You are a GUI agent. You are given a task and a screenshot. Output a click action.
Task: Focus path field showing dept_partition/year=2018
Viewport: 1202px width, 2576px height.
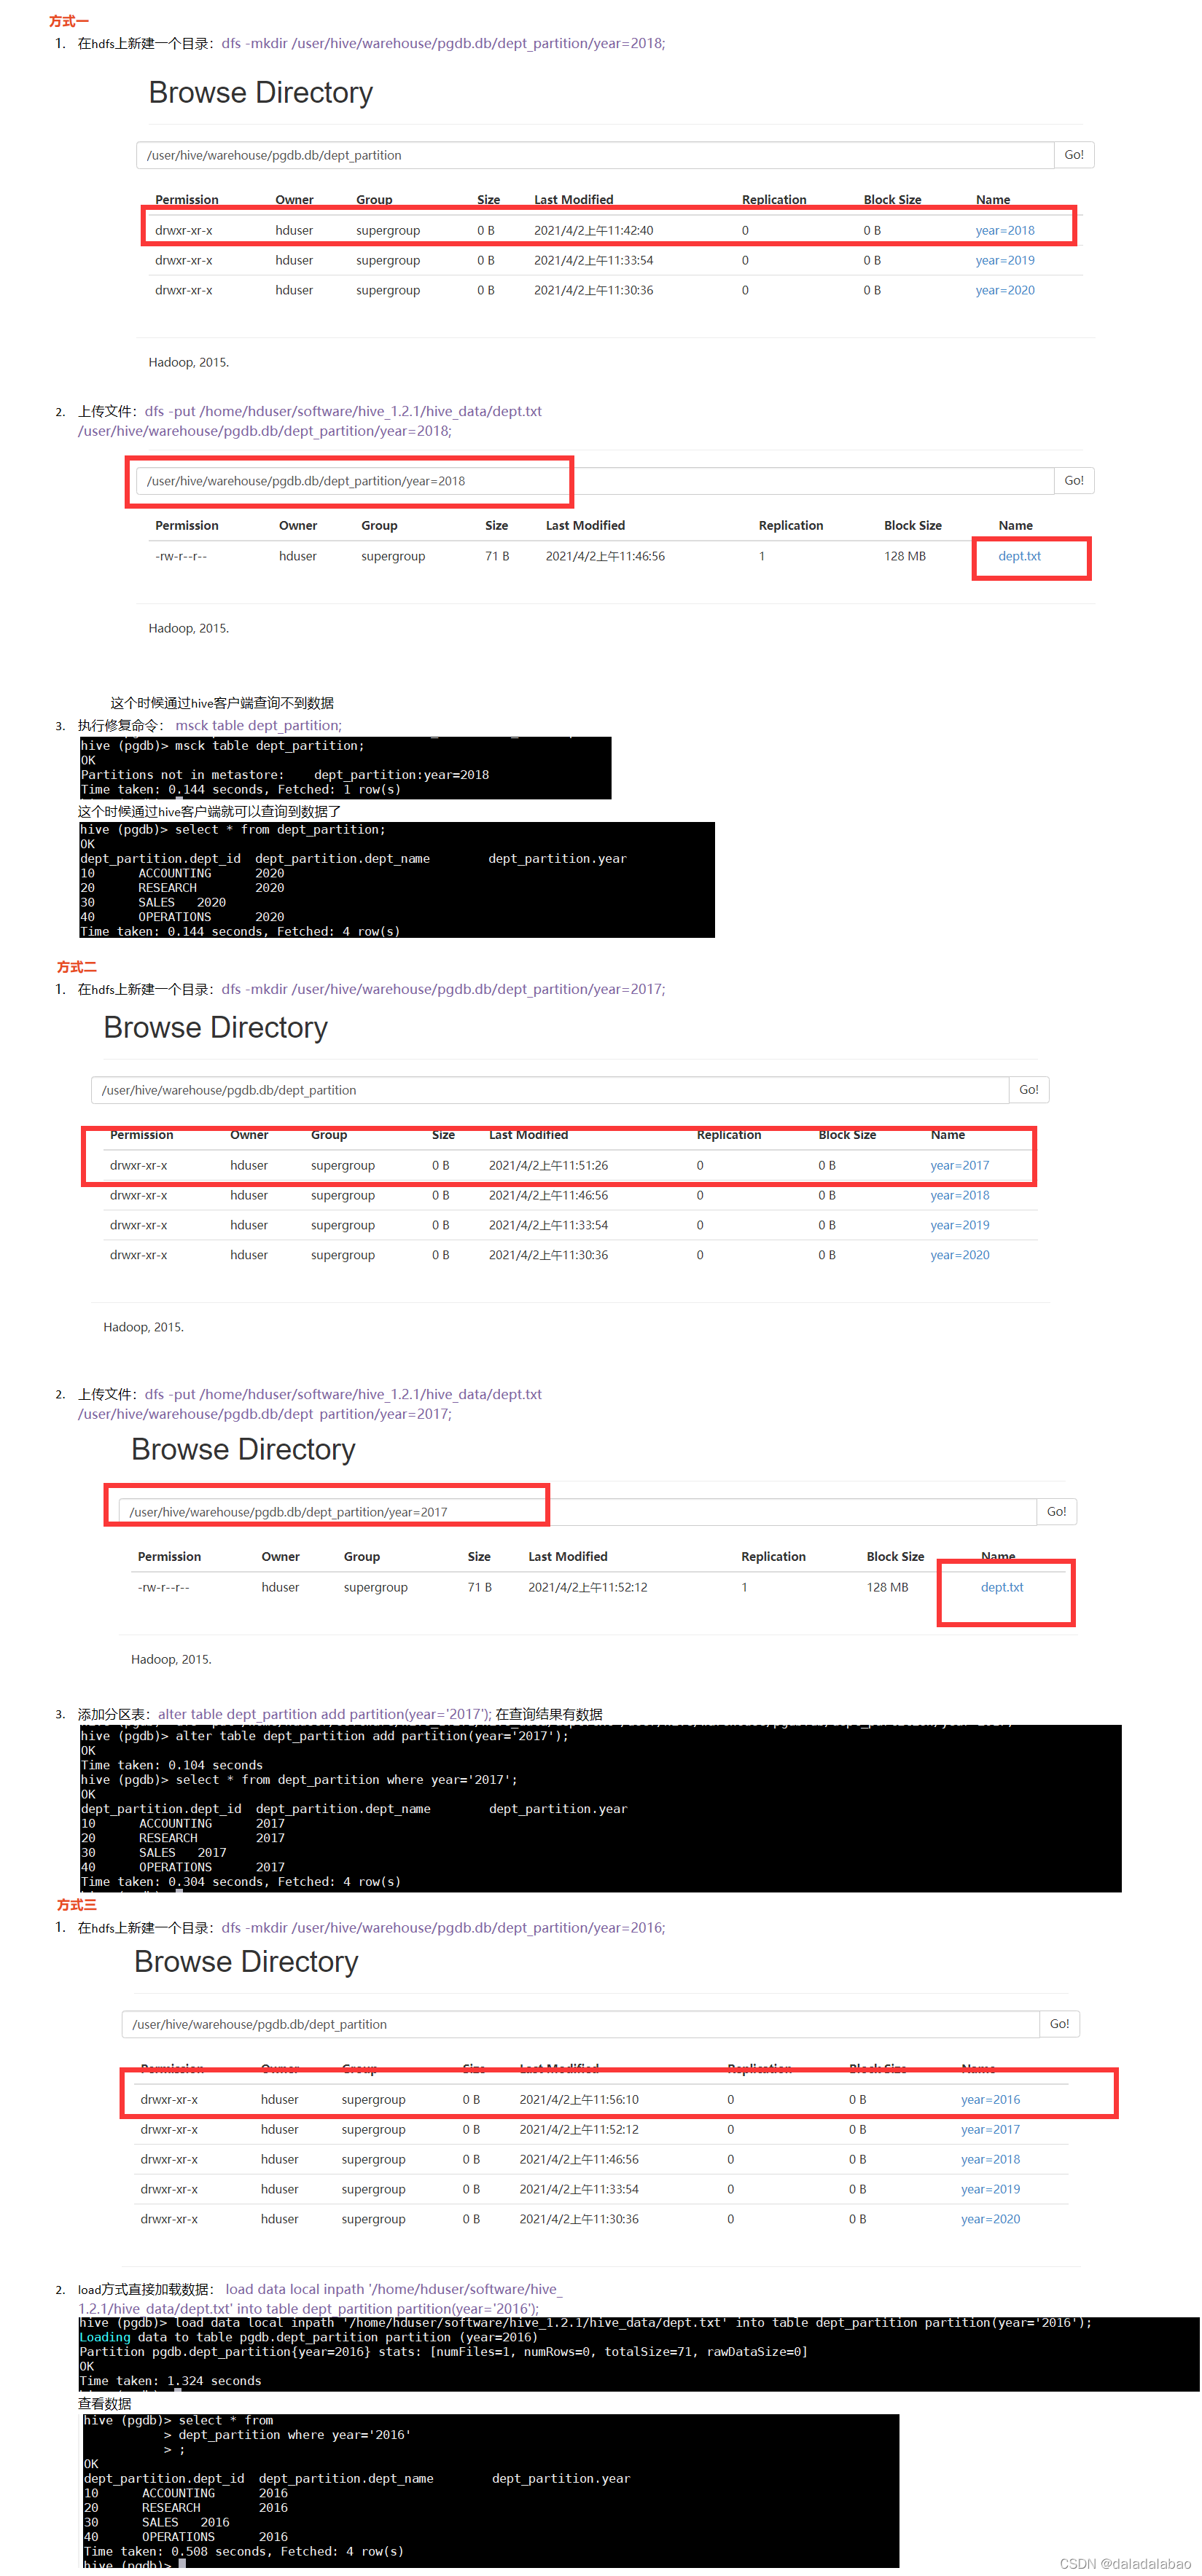(595, 481)
